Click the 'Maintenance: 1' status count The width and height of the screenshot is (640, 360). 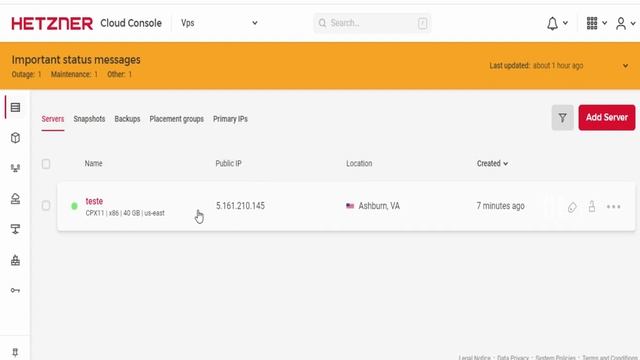(x=74, y=74)
